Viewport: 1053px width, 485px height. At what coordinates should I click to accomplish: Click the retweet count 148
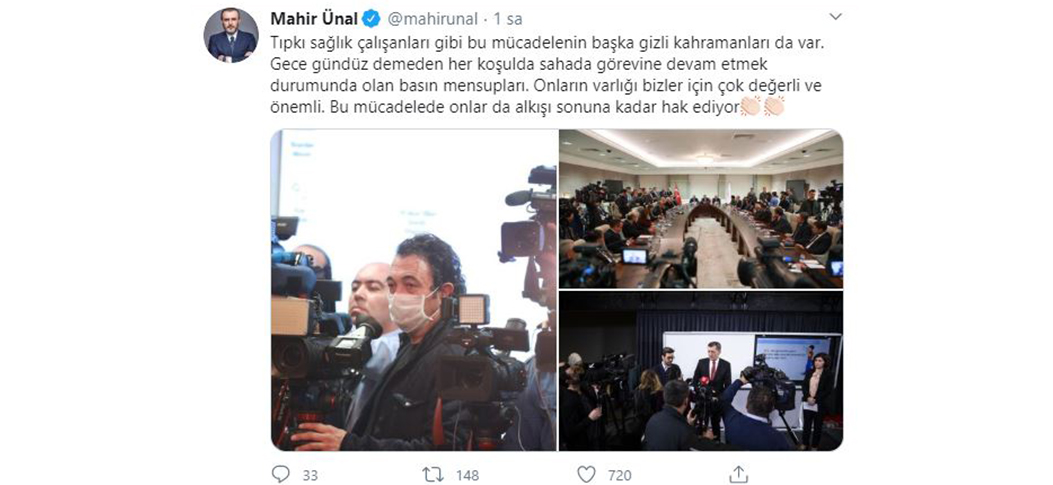tap(467, 476)
